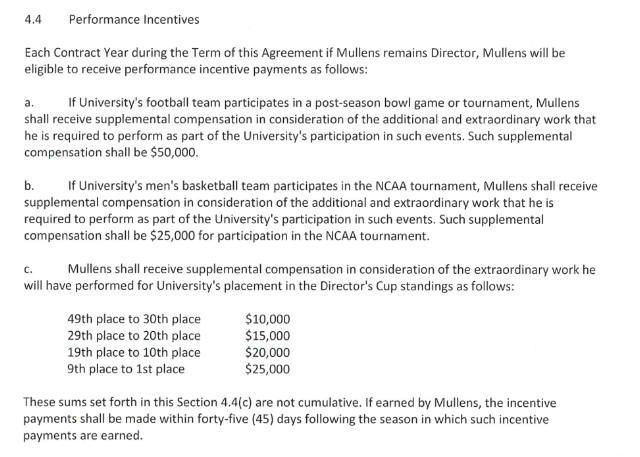Click the '4.4' section number
Image resolution: width=640 pixels, height=457 pixels.
33,20
